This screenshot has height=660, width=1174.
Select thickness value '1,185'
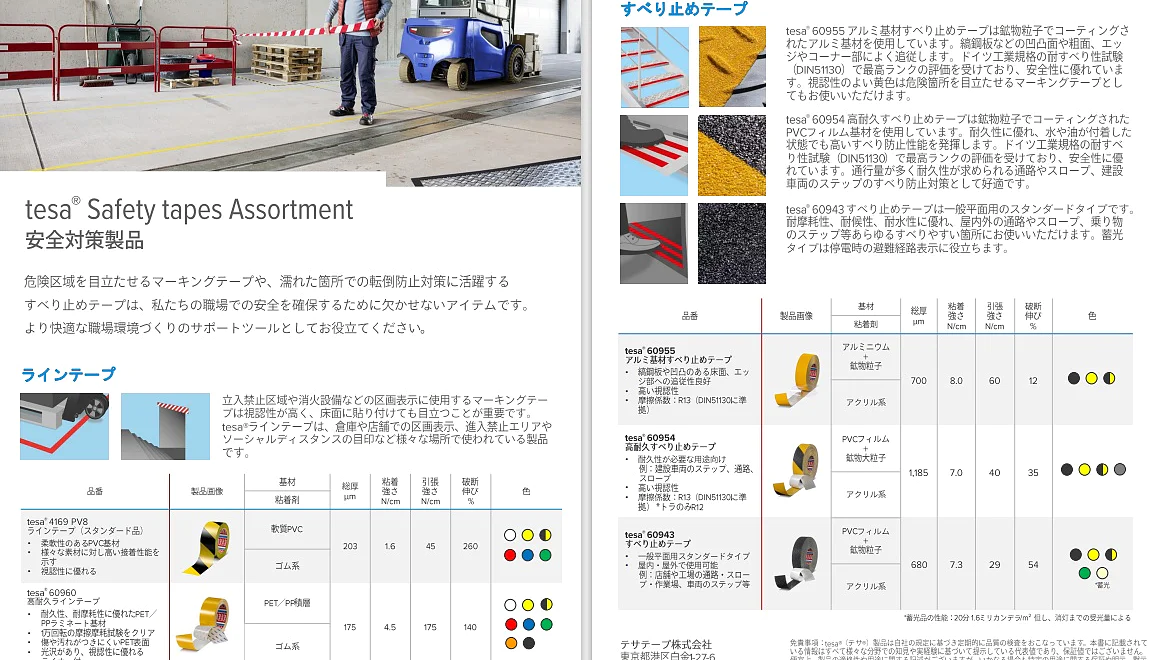pos(919,473)
